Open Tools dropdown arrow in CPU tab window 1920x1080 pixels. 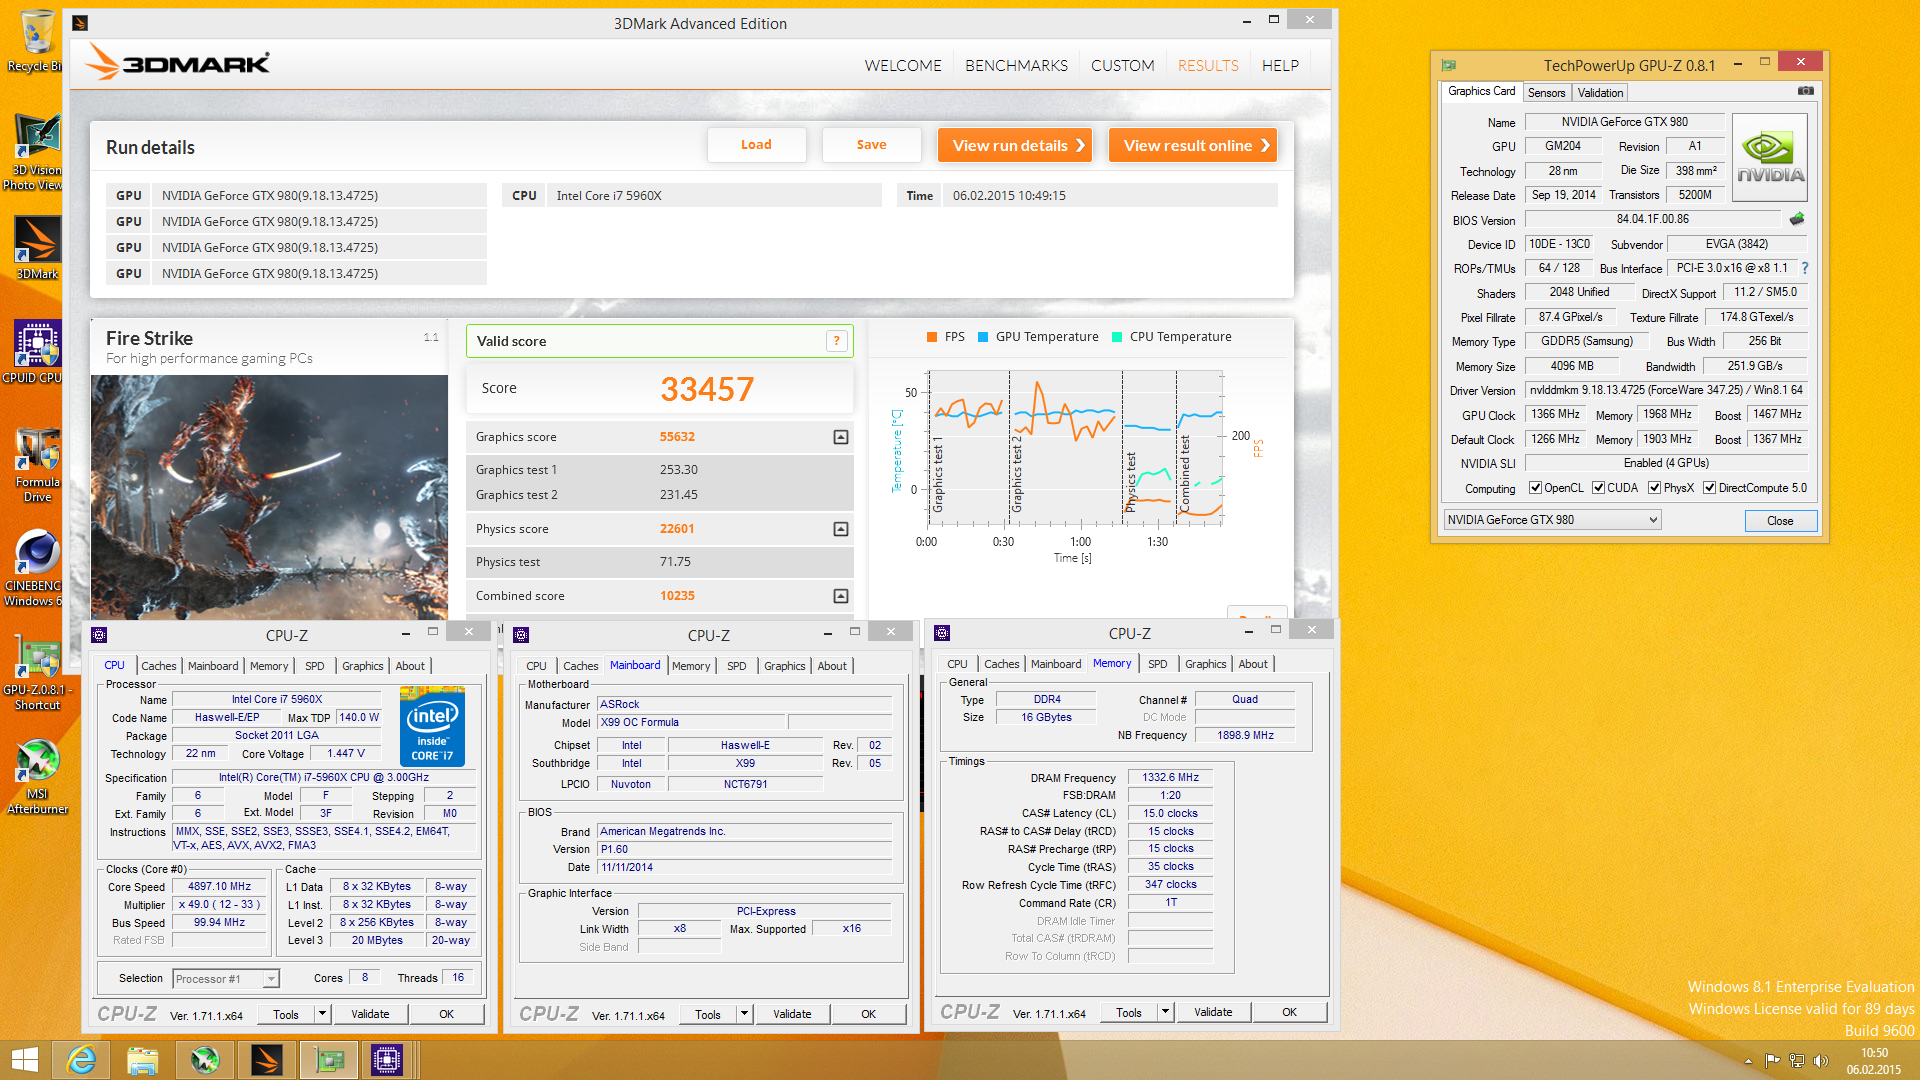[322, 1014]
